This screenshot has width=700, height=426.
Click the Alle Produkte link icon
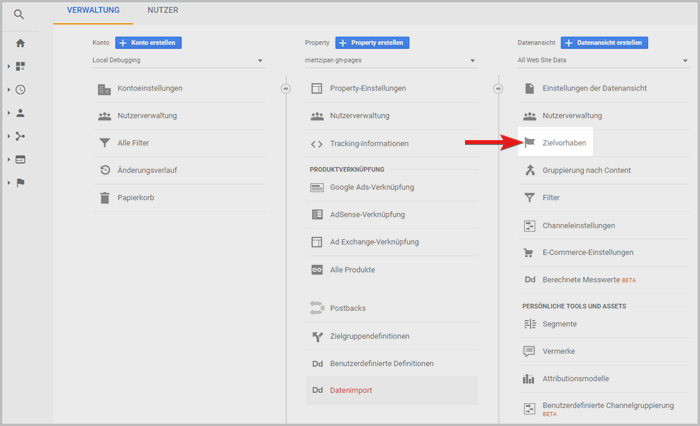317,270
